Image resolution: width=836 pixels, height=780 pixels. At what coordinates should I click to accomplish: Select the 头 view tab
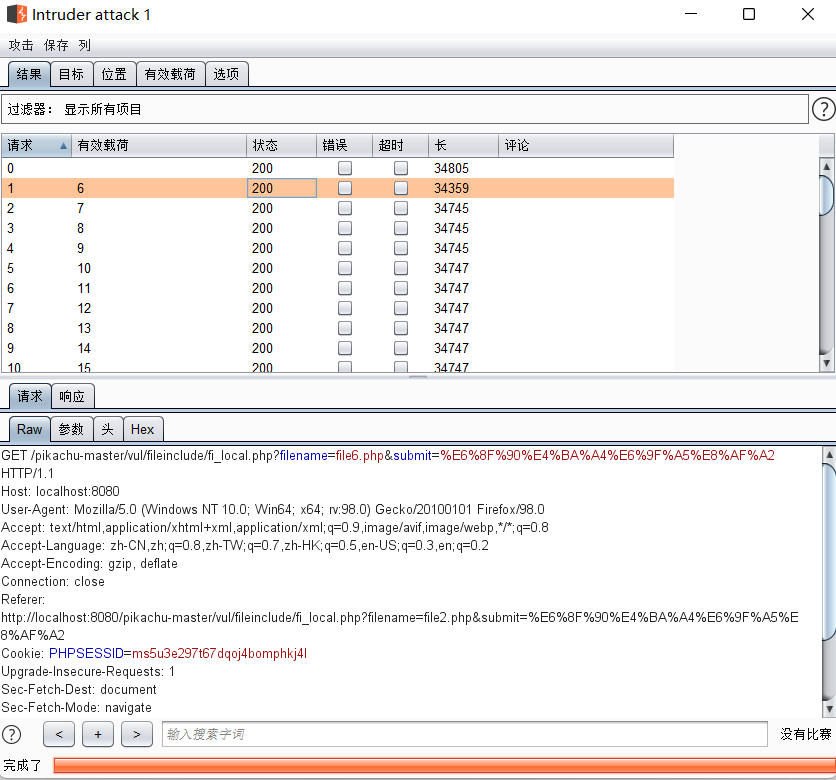(108, 429)
